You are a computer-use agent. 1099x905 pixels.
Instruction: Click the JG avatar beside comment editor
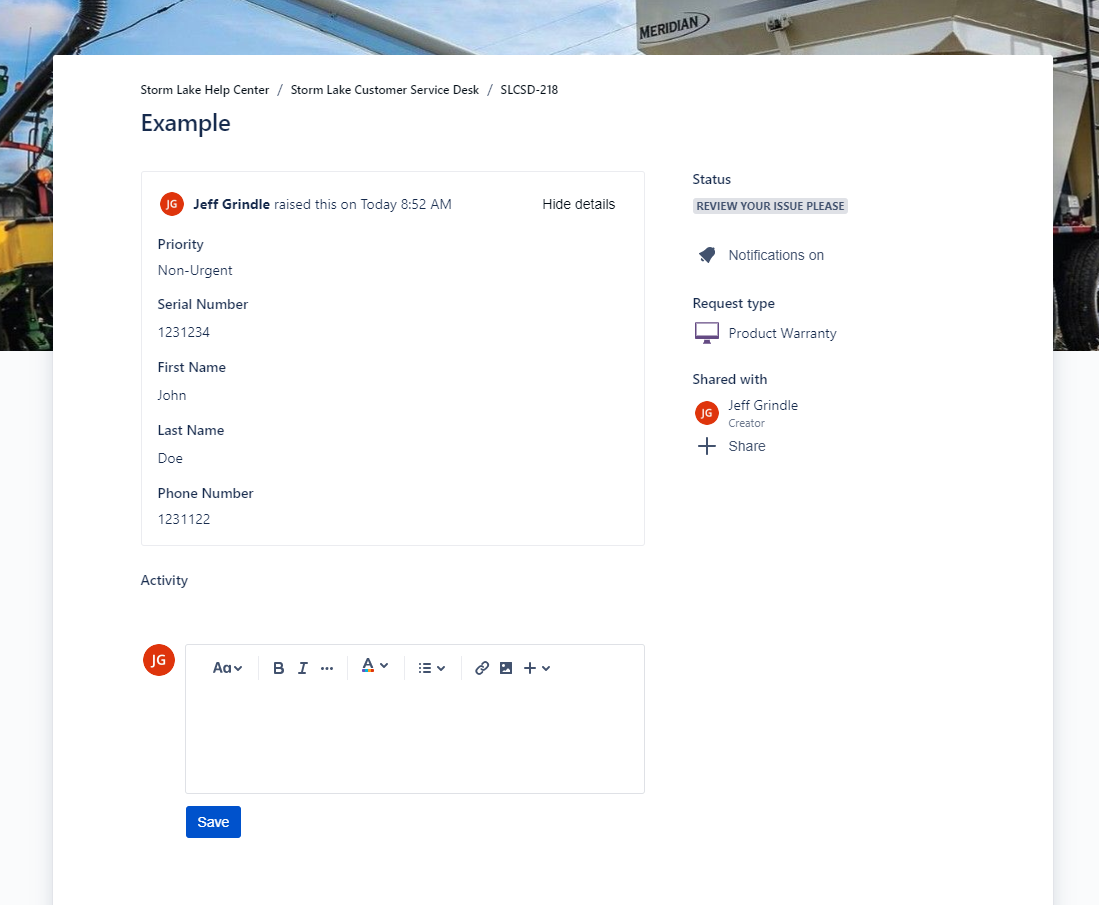[x=159, y=660]
